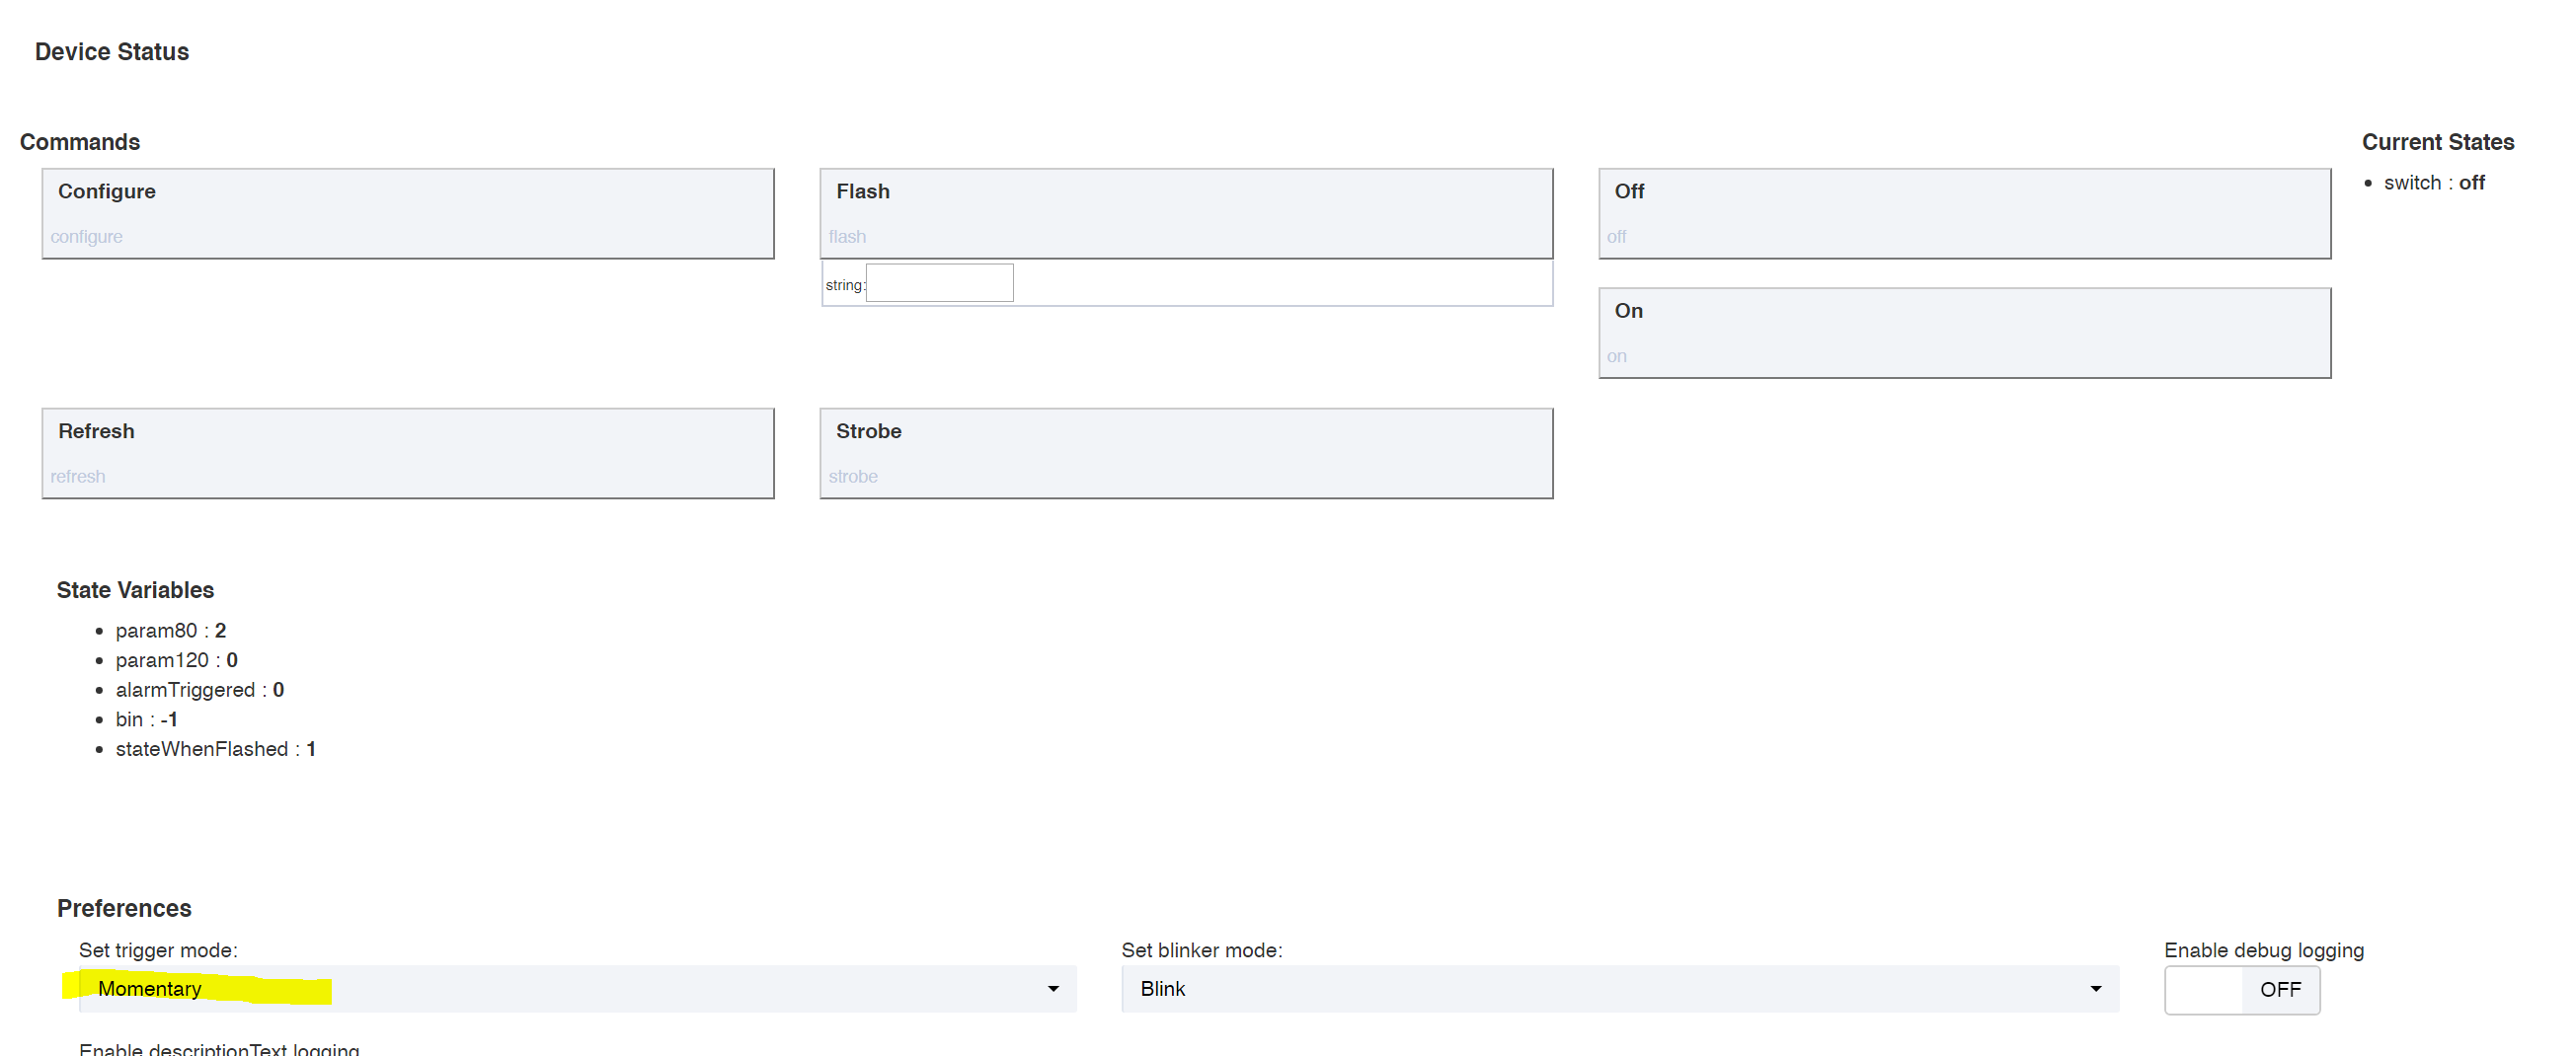Select the 'switch : off' current state
The width and height of the screenshot is (2576, 1056).
point(2434,183)
